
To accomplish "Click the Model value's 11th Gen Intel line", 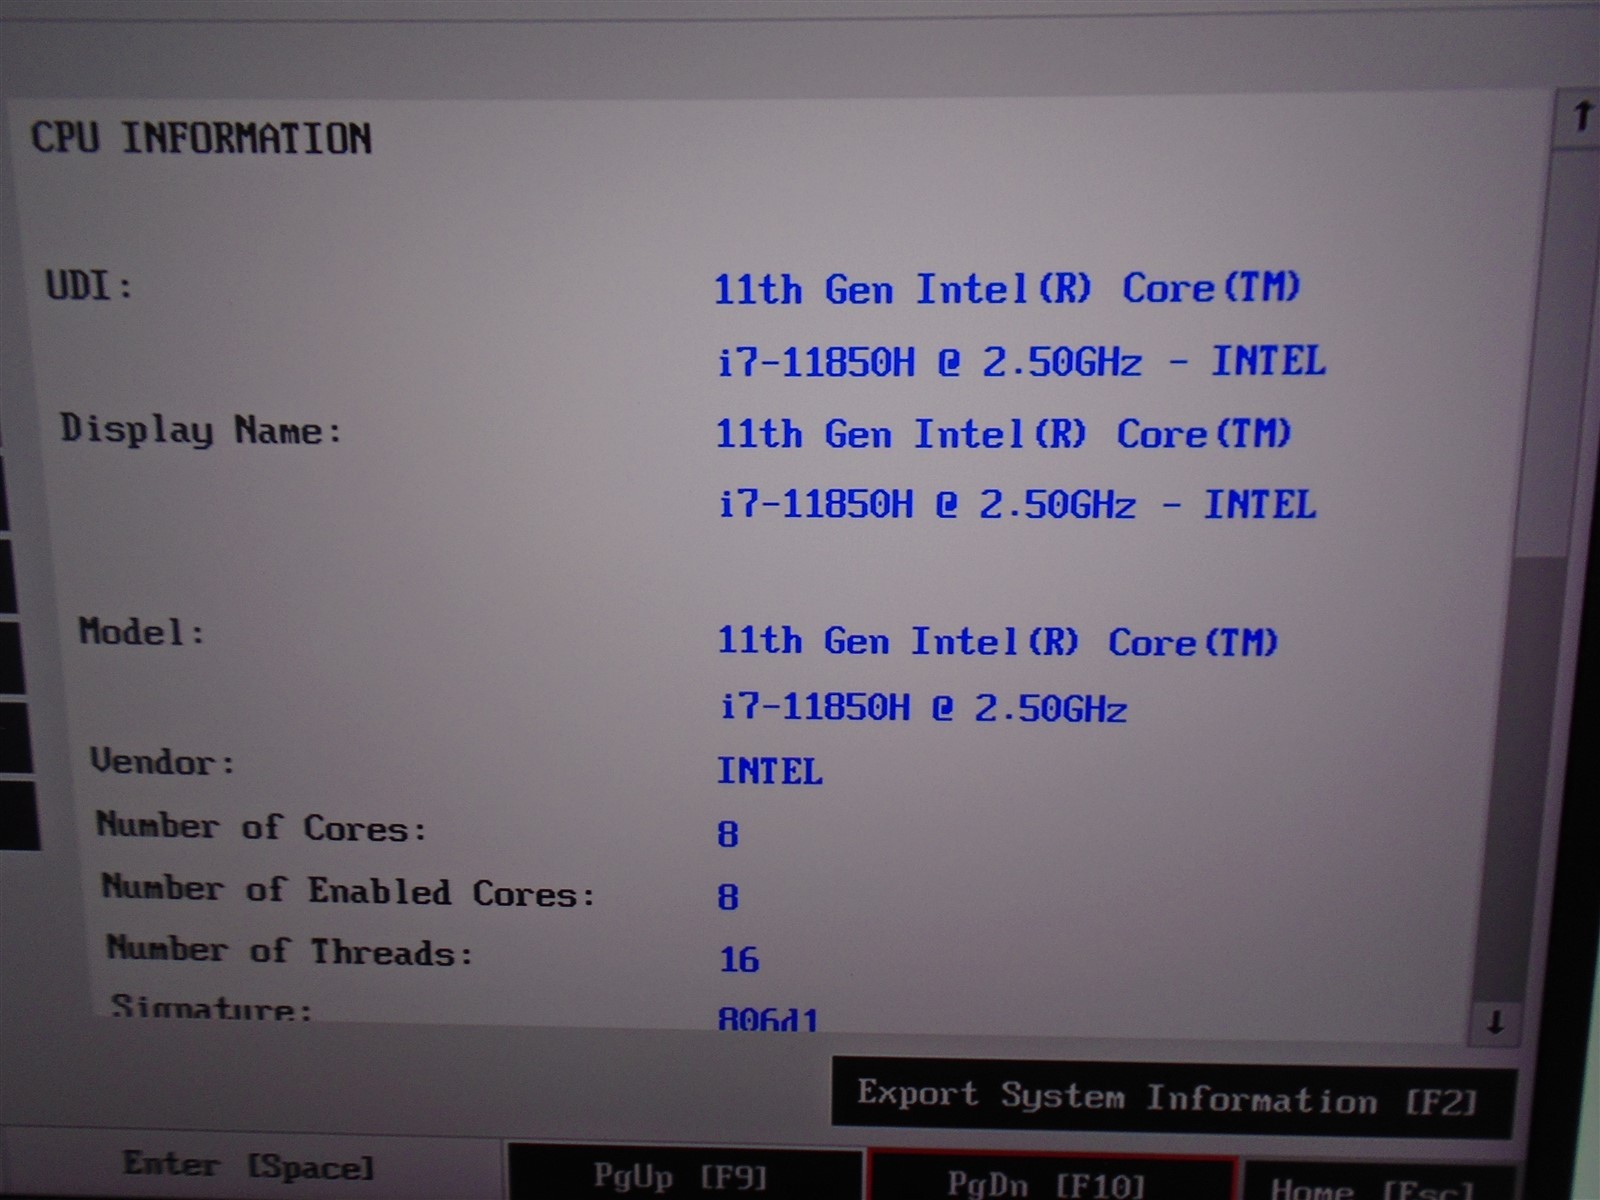I will (x=998, y=641).
